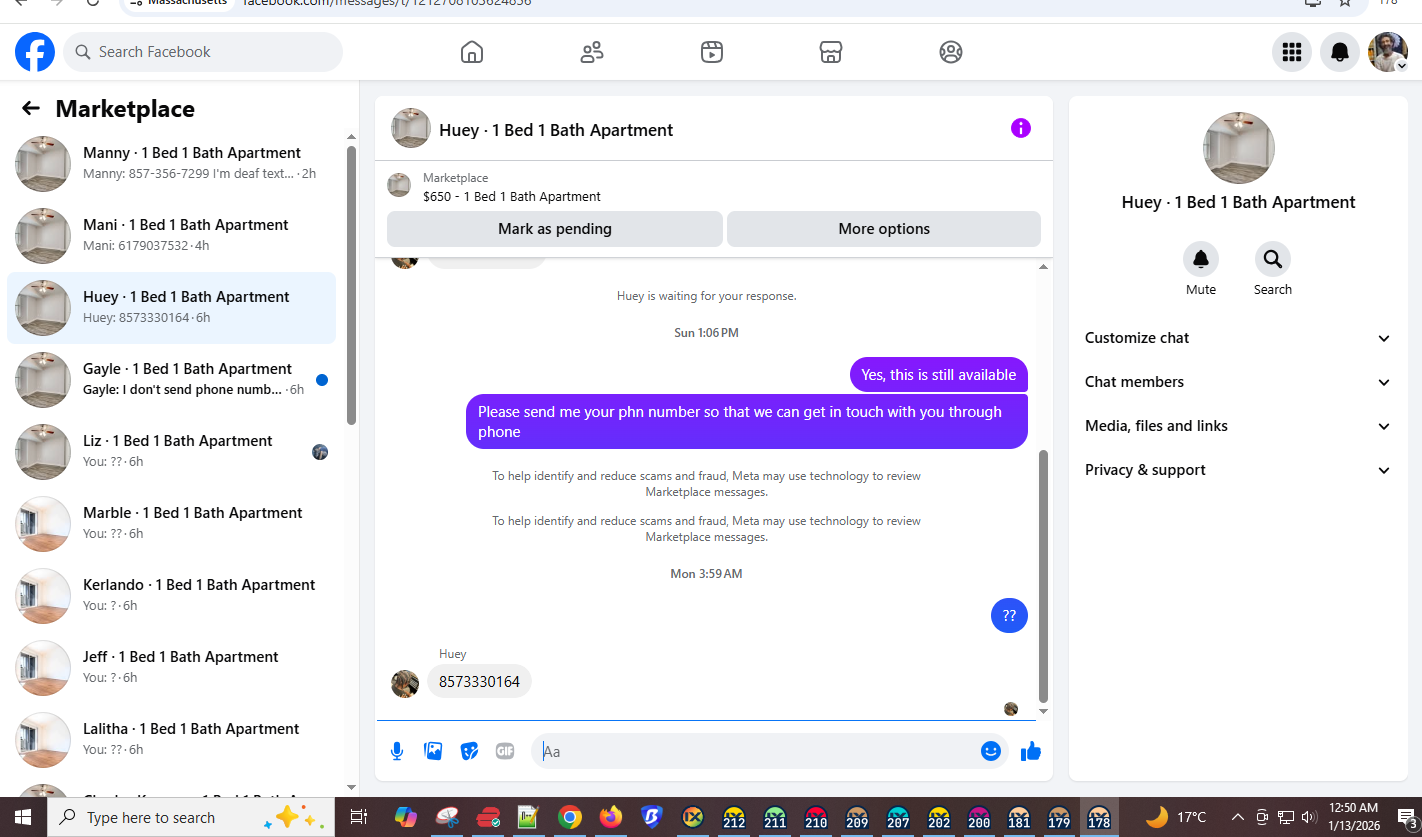1422x837 pixels.
Task: Open taskbar window numbered 178
Action: click(1098, 818)
